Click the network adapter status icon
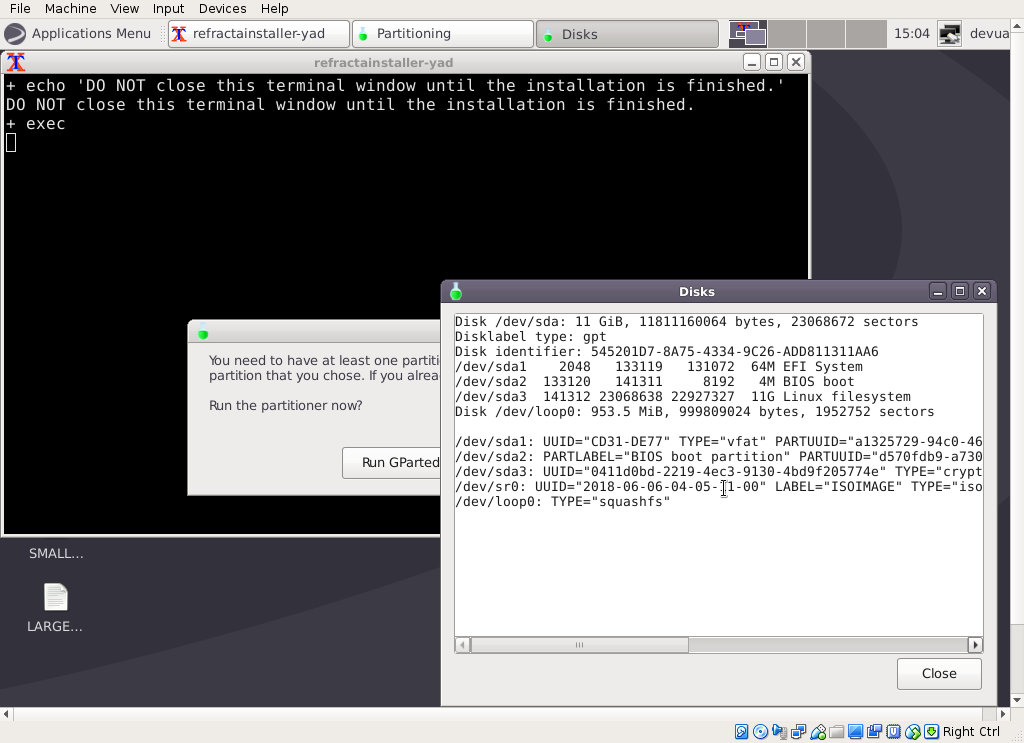 798,732
